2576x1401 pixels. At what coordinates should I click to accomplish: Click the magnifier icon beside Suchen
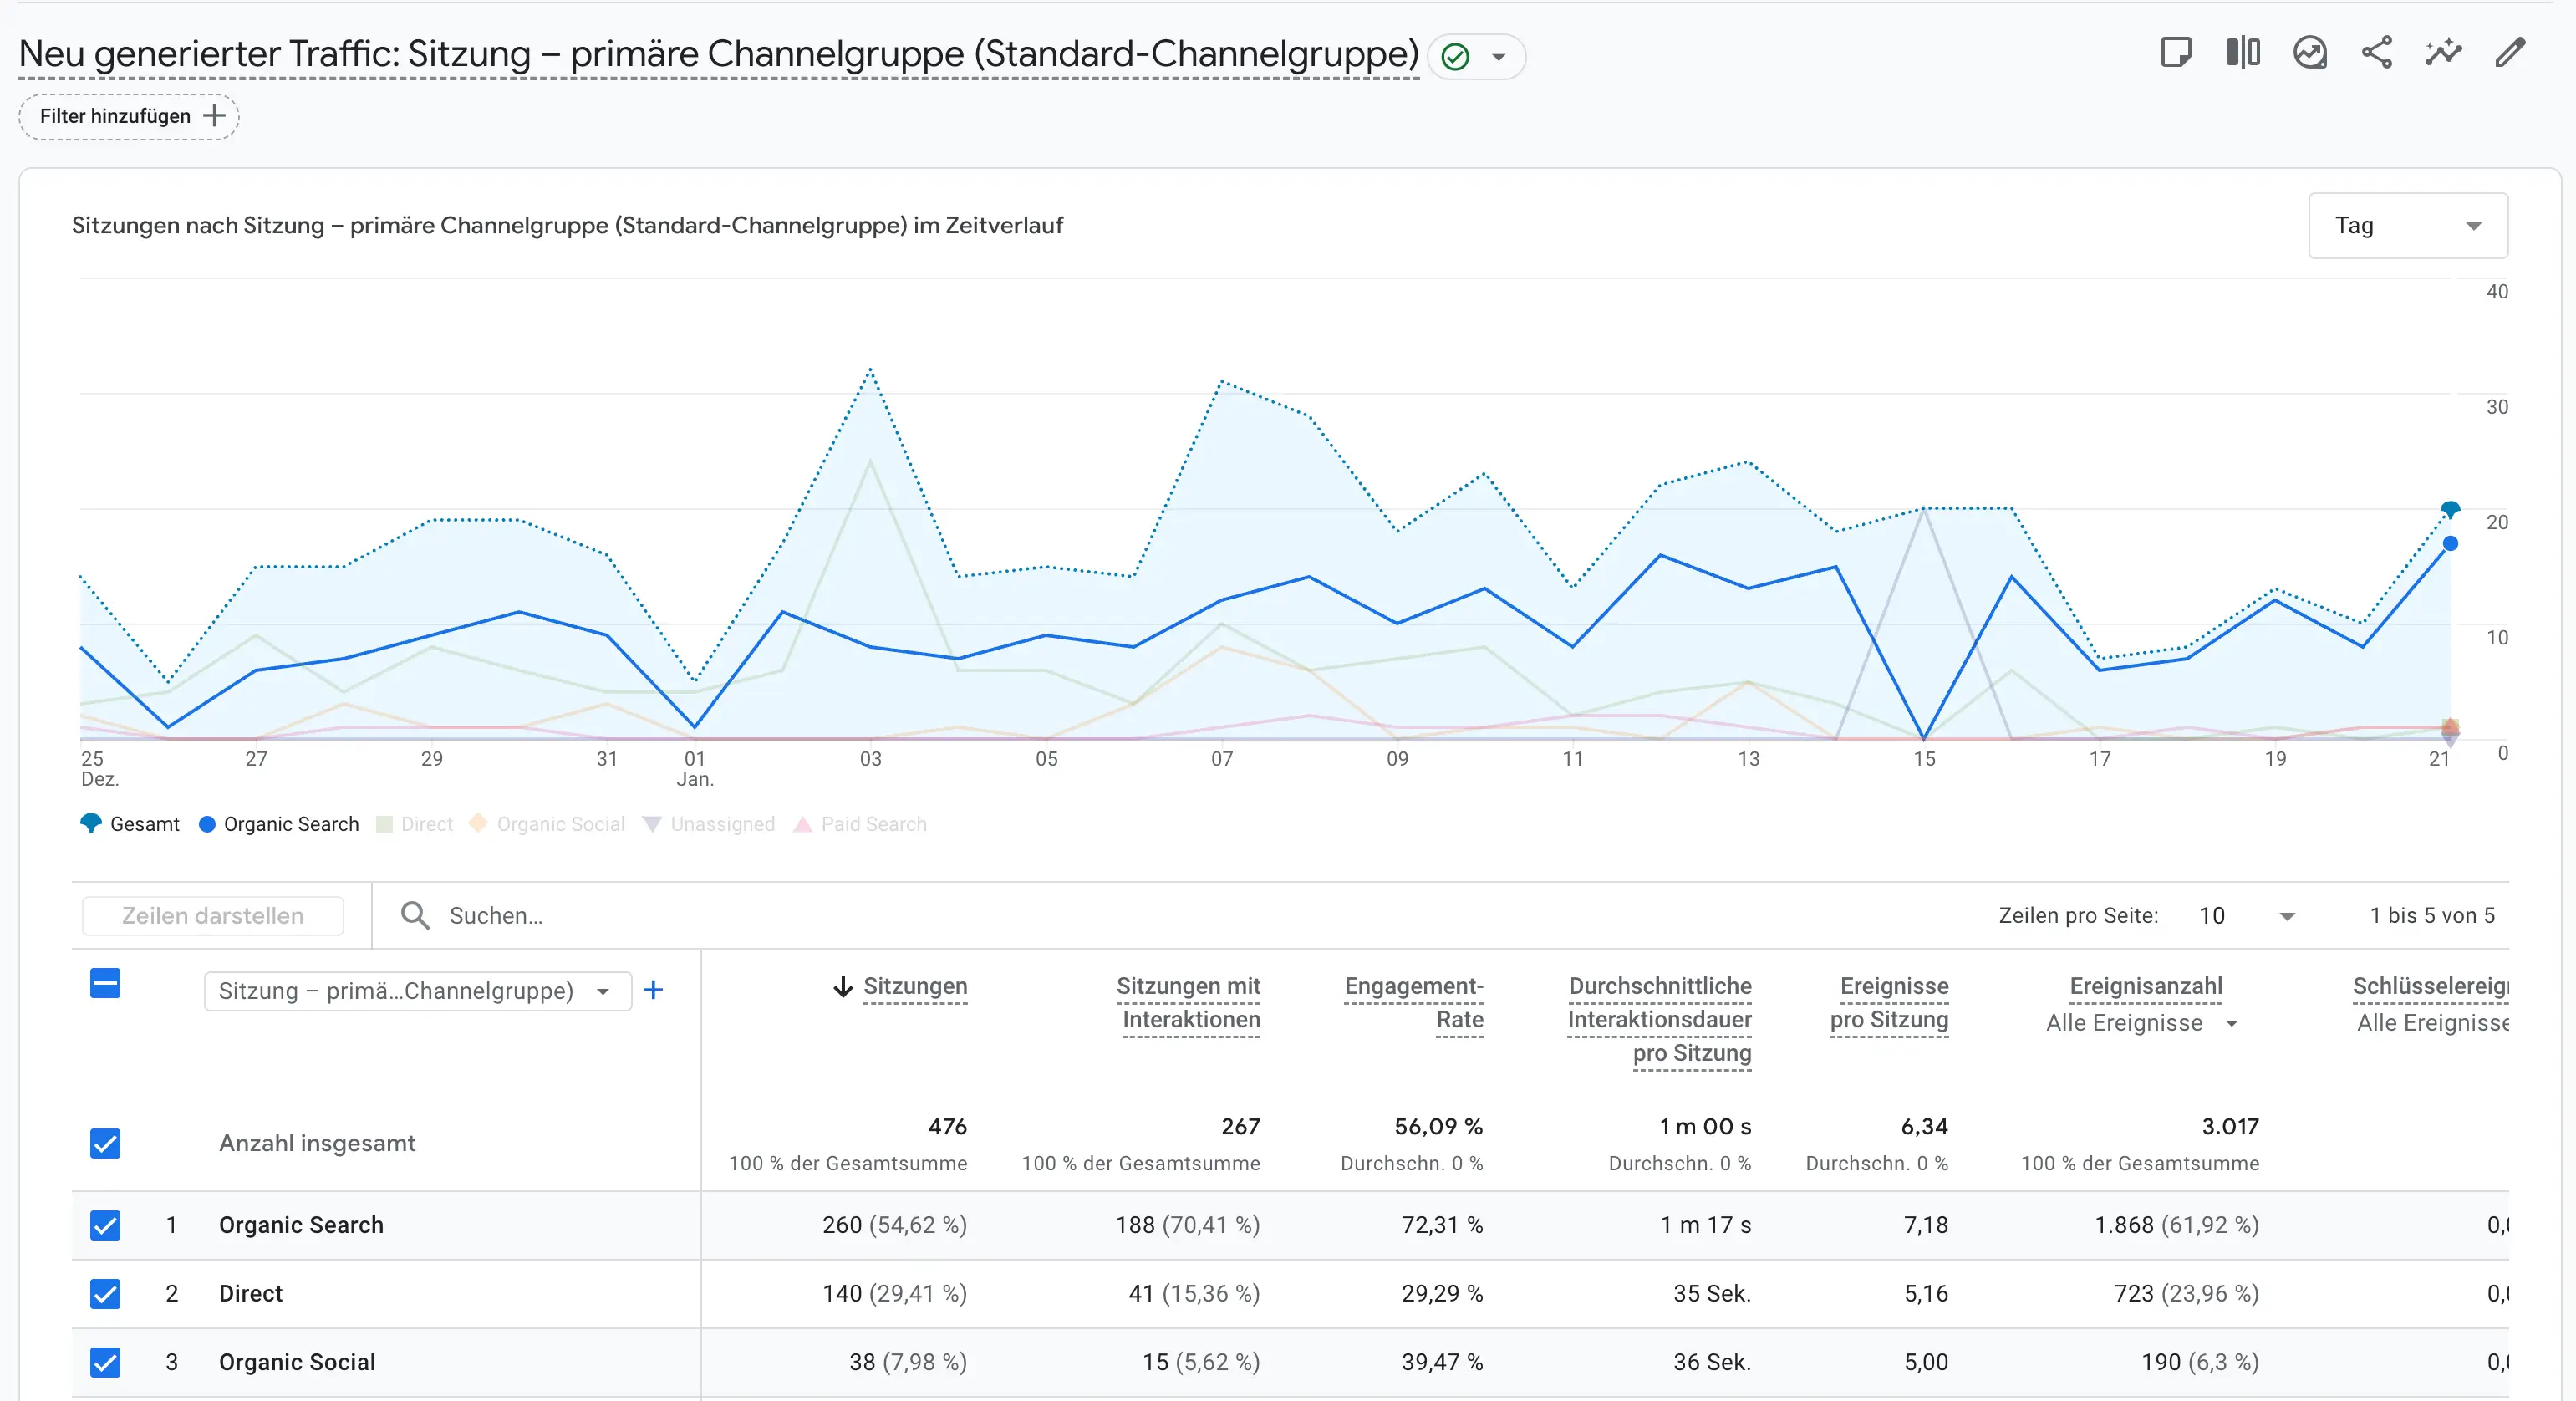(x=415, y=915)
